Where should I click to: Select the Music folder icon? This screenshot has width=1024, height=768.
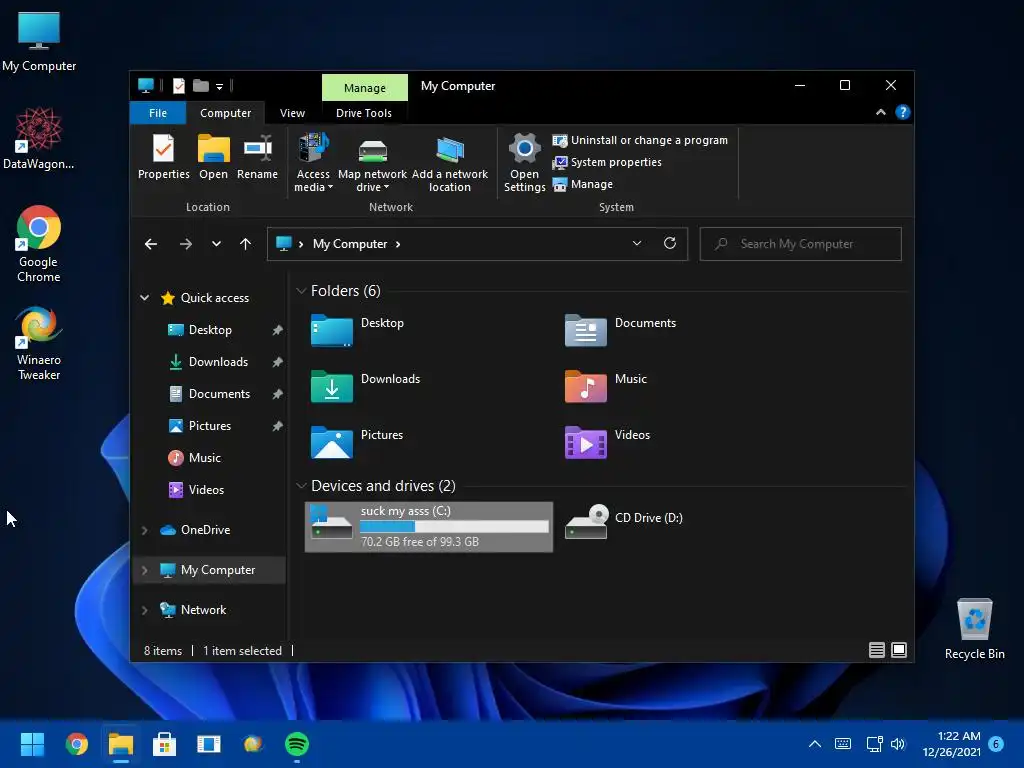[585, 386]
